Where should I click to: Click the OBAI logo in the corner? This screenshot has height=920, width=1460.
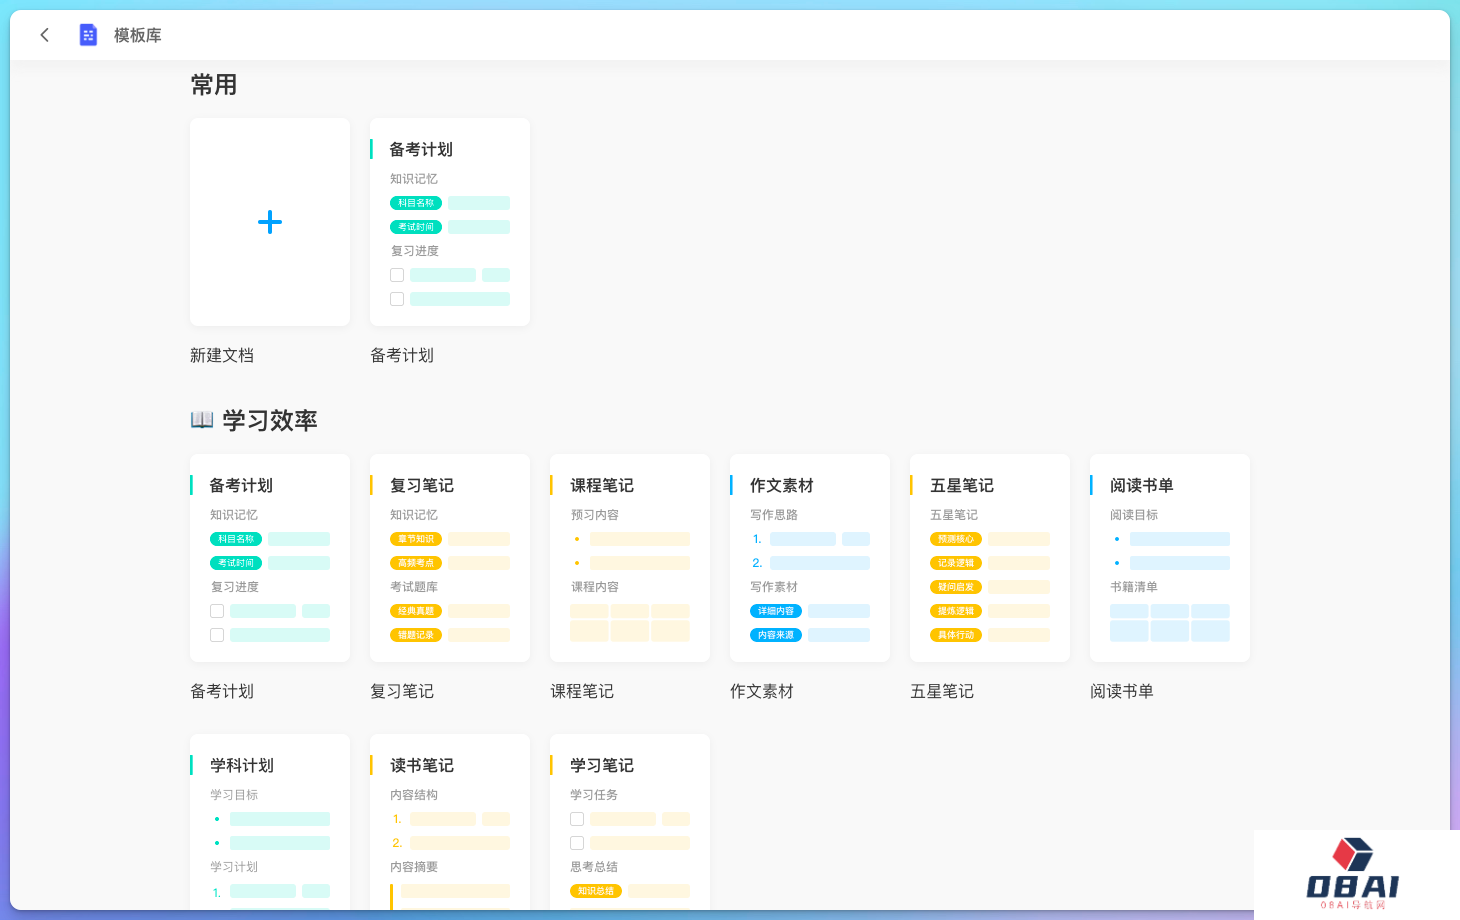(1352, 872)
